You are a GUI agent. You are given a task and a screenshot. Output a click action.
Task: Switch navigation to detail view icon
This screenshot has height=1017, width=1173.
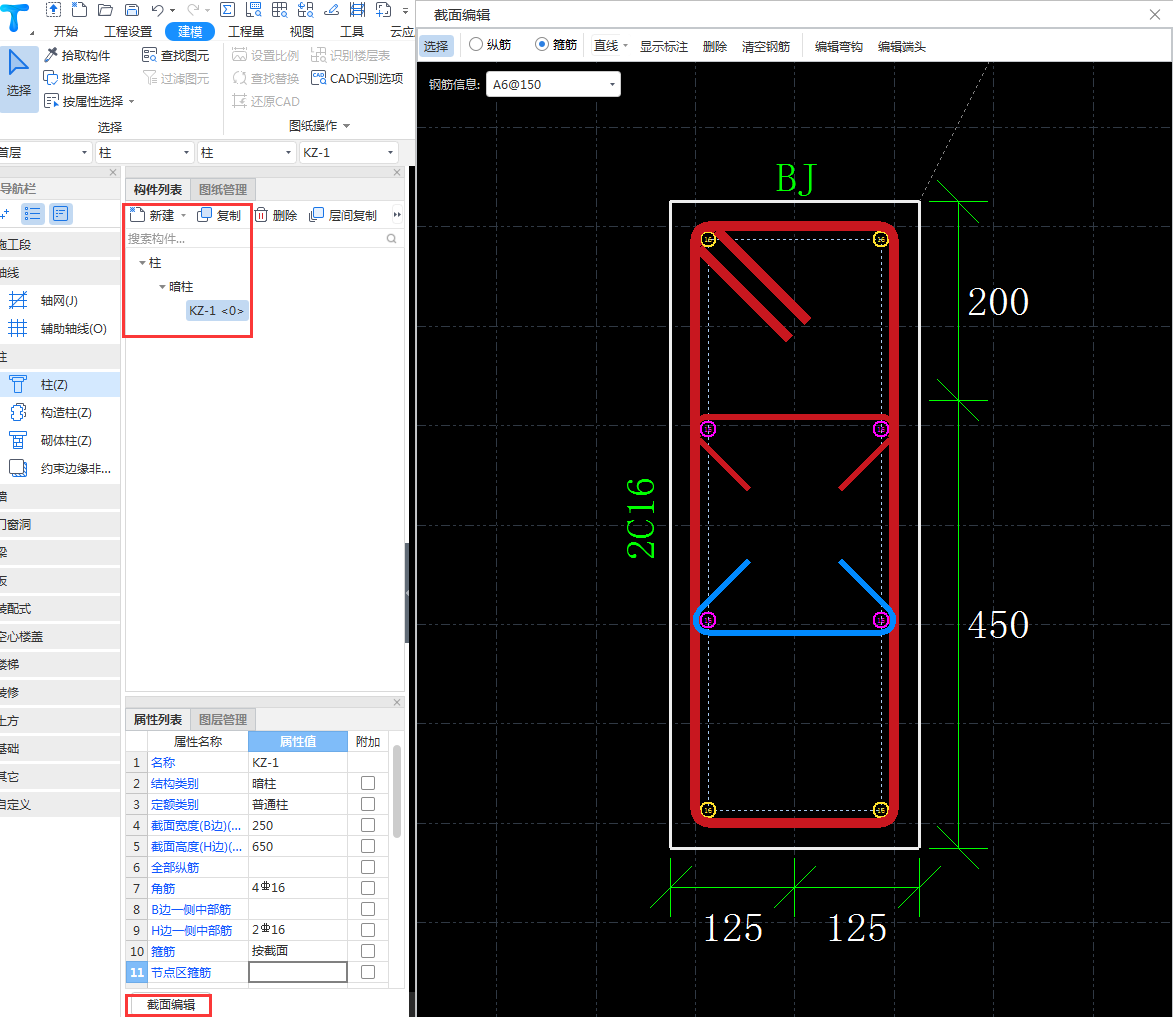(61, 214)
